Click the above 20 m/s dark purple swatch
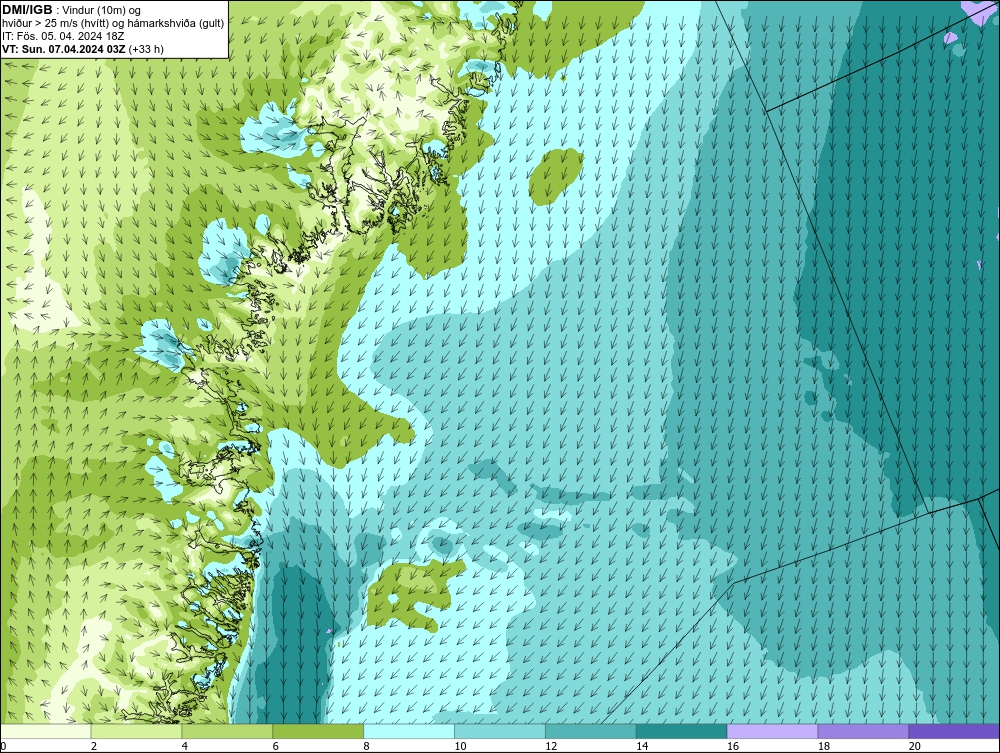This screenshot has width=1000, height=753. pyautogui.click(x=954, y=731)
